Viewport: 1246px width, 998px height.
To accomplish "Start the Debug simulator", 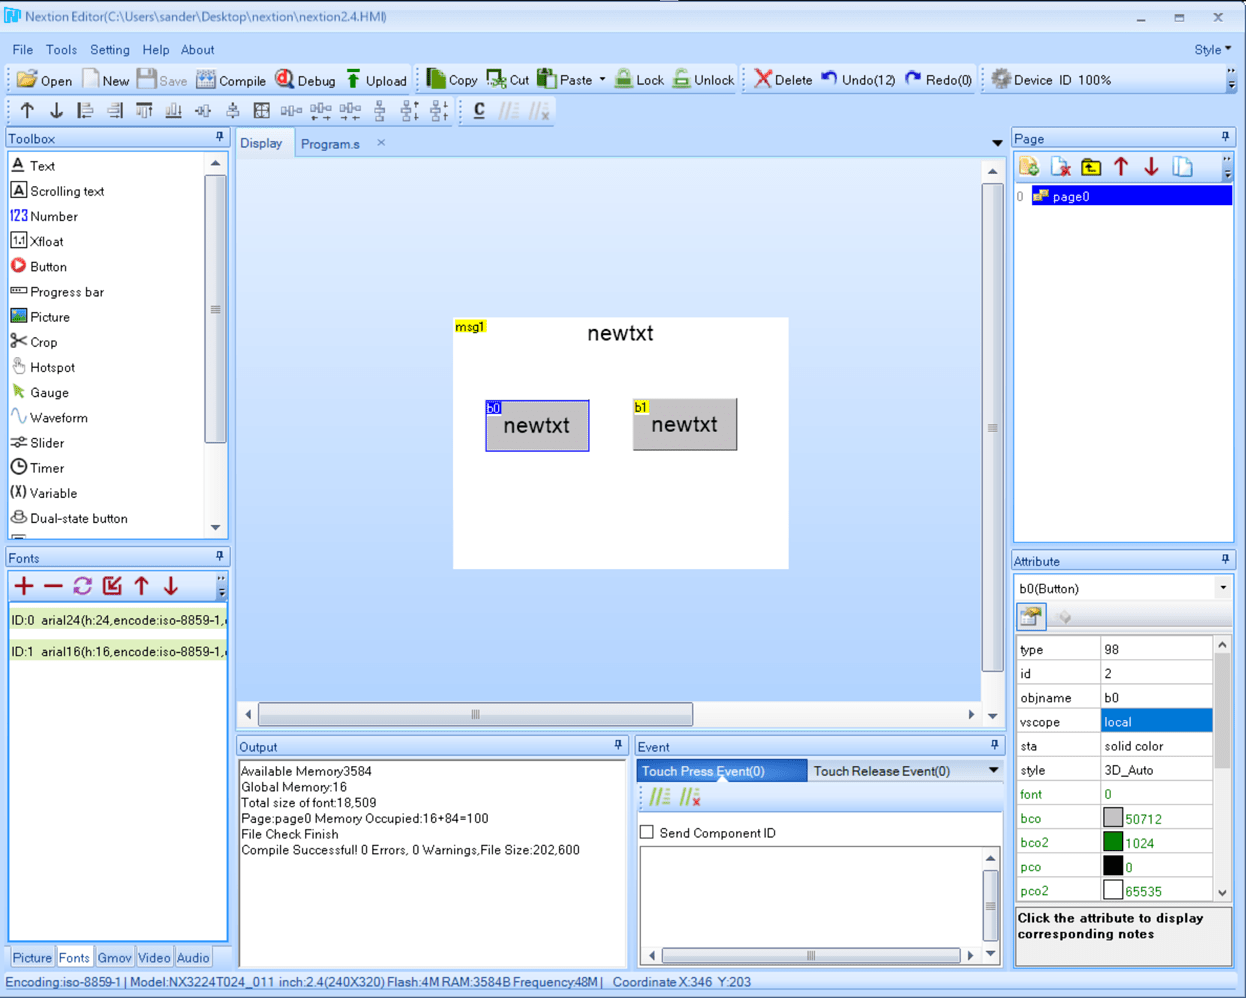I will (305, 80).
